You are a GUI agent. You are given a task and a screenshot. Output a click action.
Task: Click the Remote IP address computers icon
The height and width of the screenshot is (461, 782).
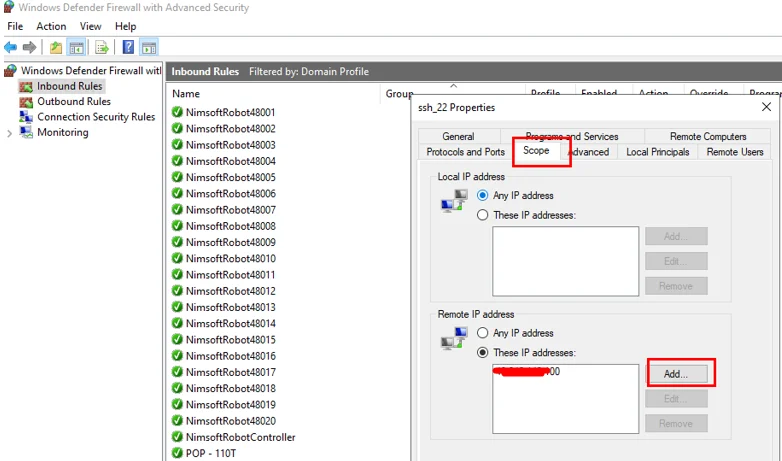(x=454, y=338)
